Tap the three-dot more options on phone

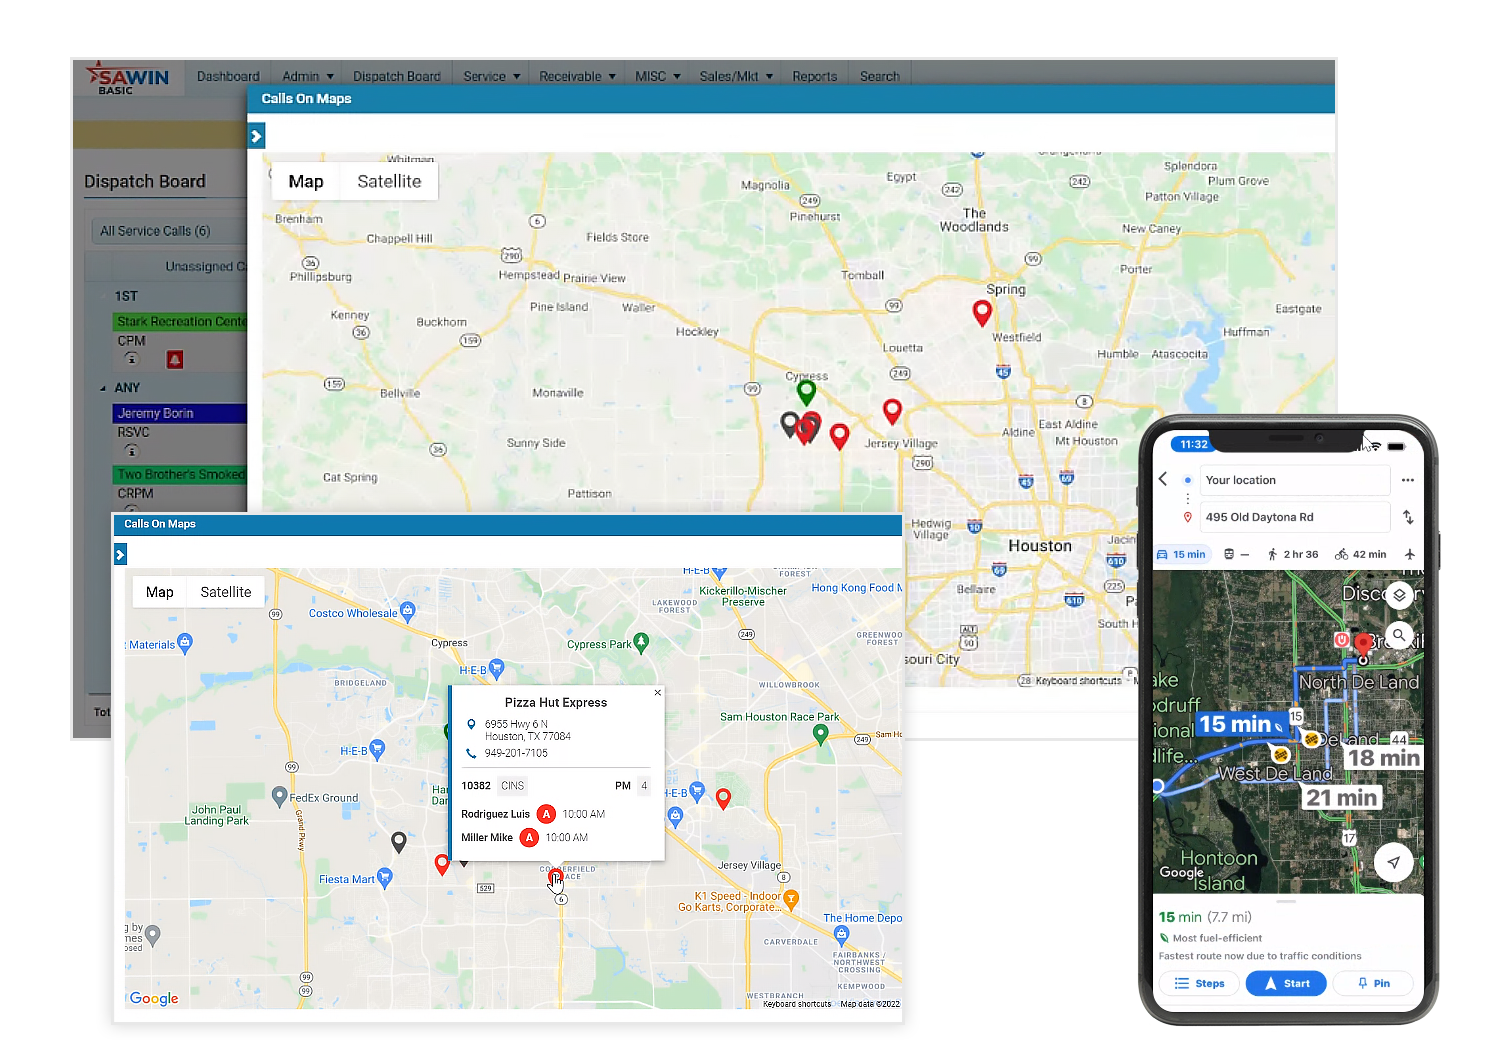(1408, 480)
